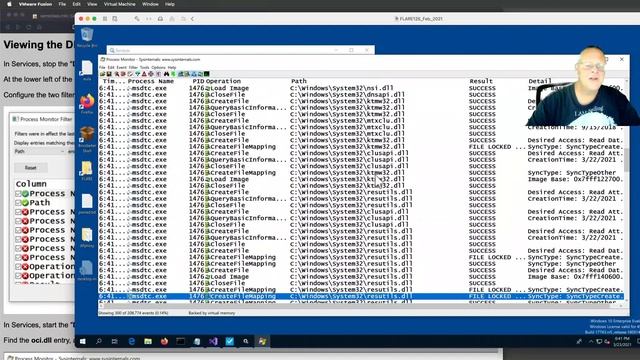Click the Detail column header

(x=540, y=81)
